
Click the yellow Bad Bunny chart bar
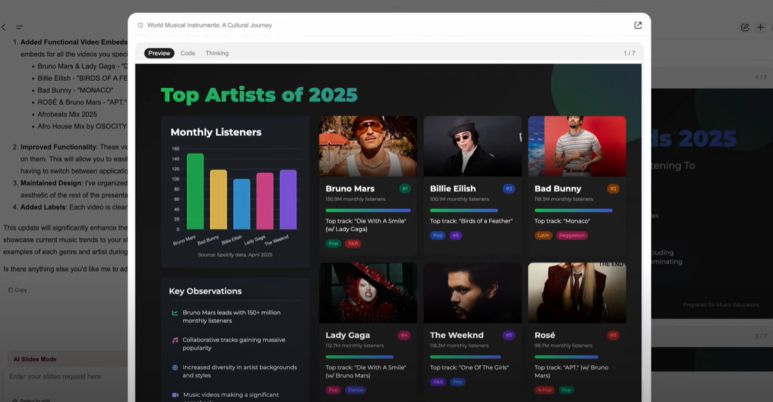tap(218, 200)
